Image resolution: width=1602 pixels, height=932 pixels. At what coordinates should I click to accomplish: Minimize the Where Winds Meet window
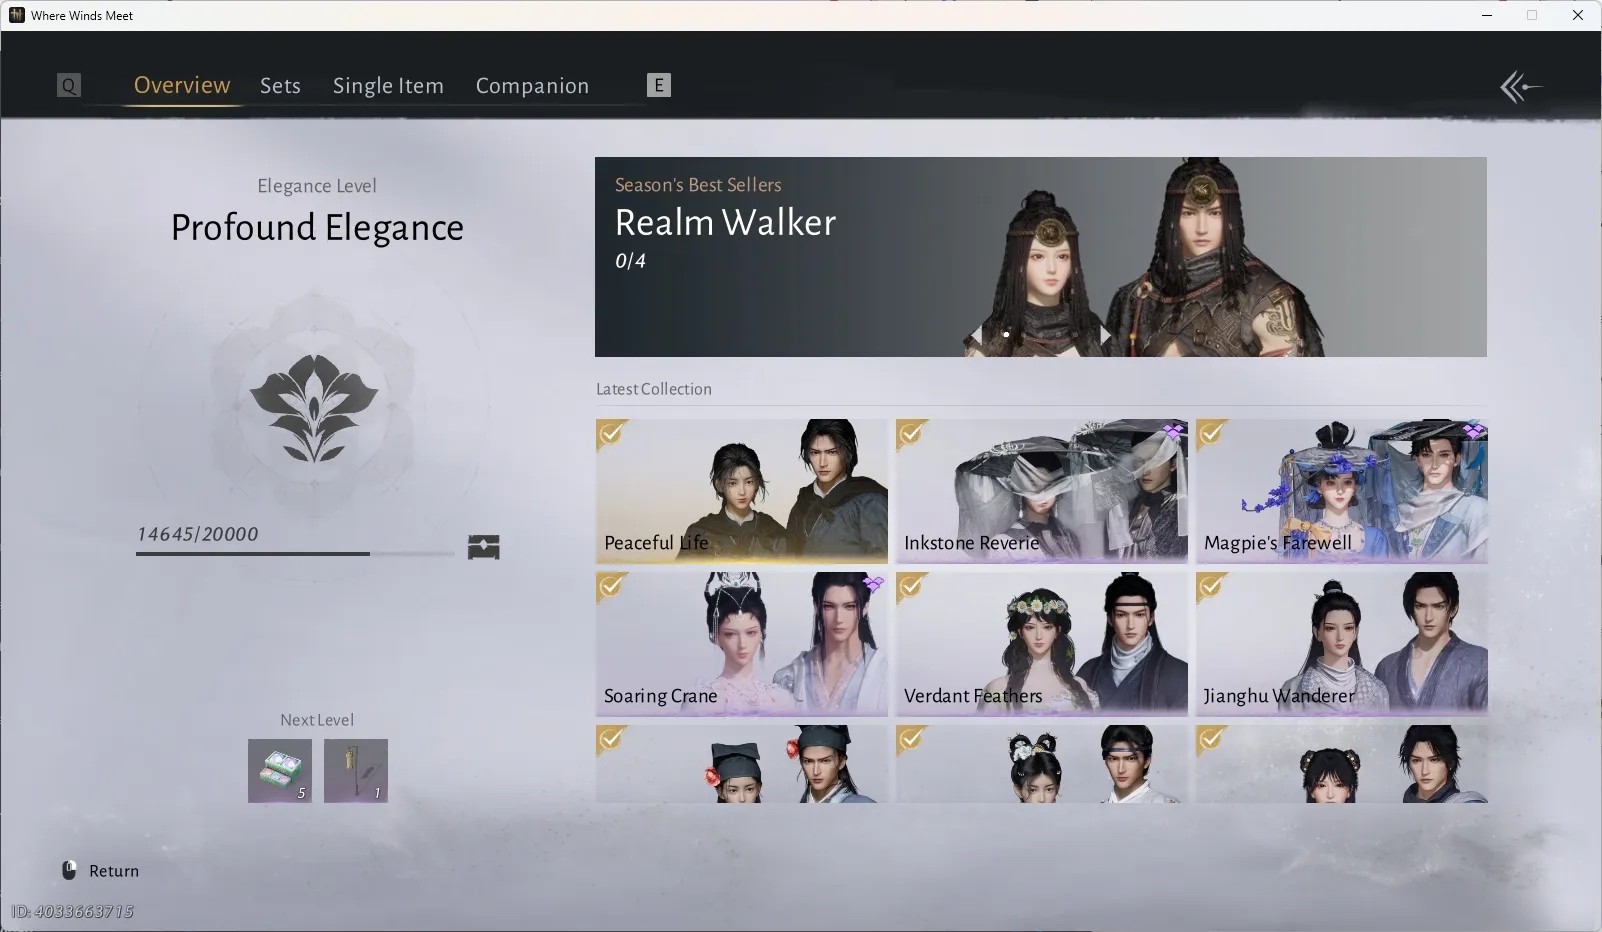pyautogui.click(x=1487, y=15)
